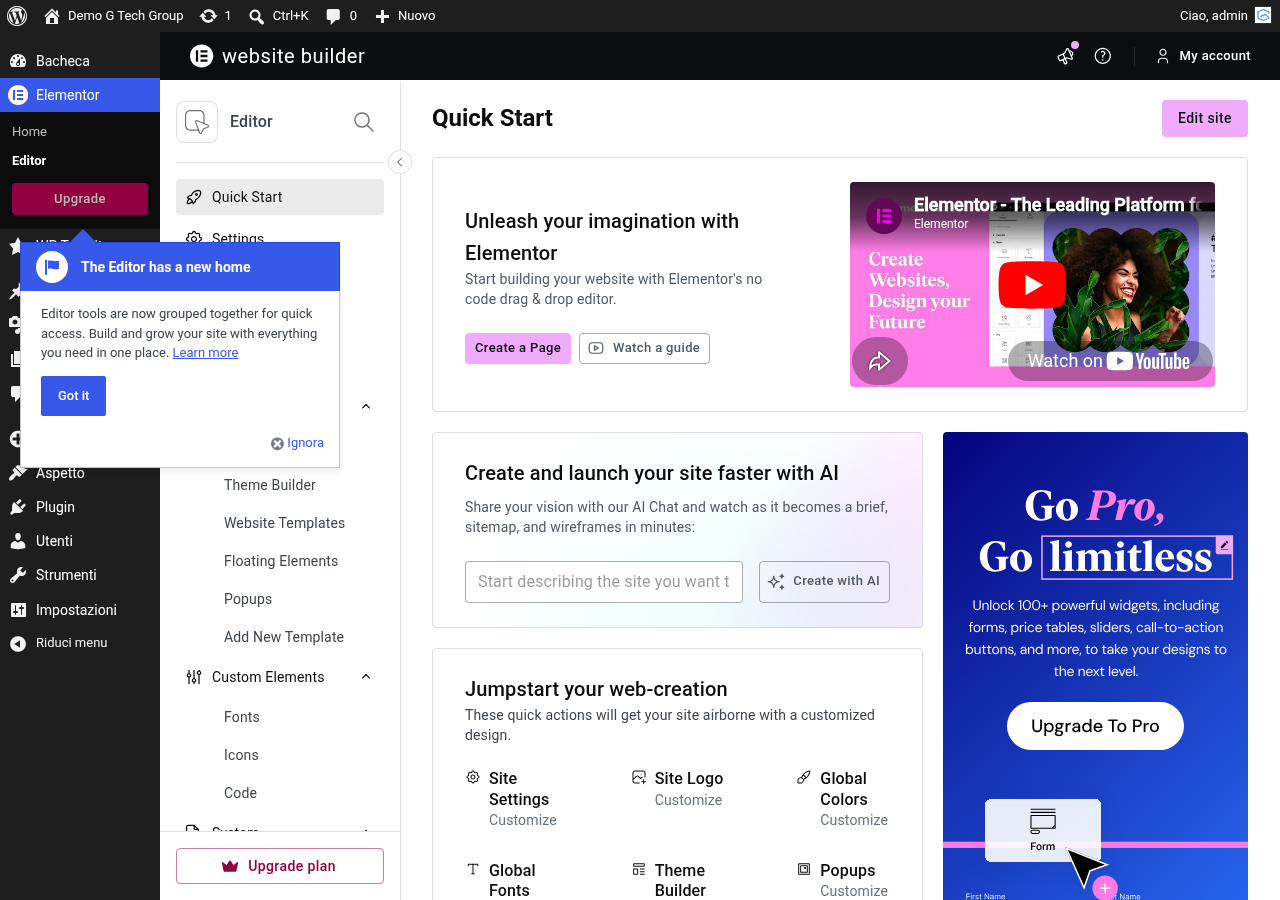Open Impostazioni settings menu
This screenshot has width=1280, height=900.
pos(80,610)
